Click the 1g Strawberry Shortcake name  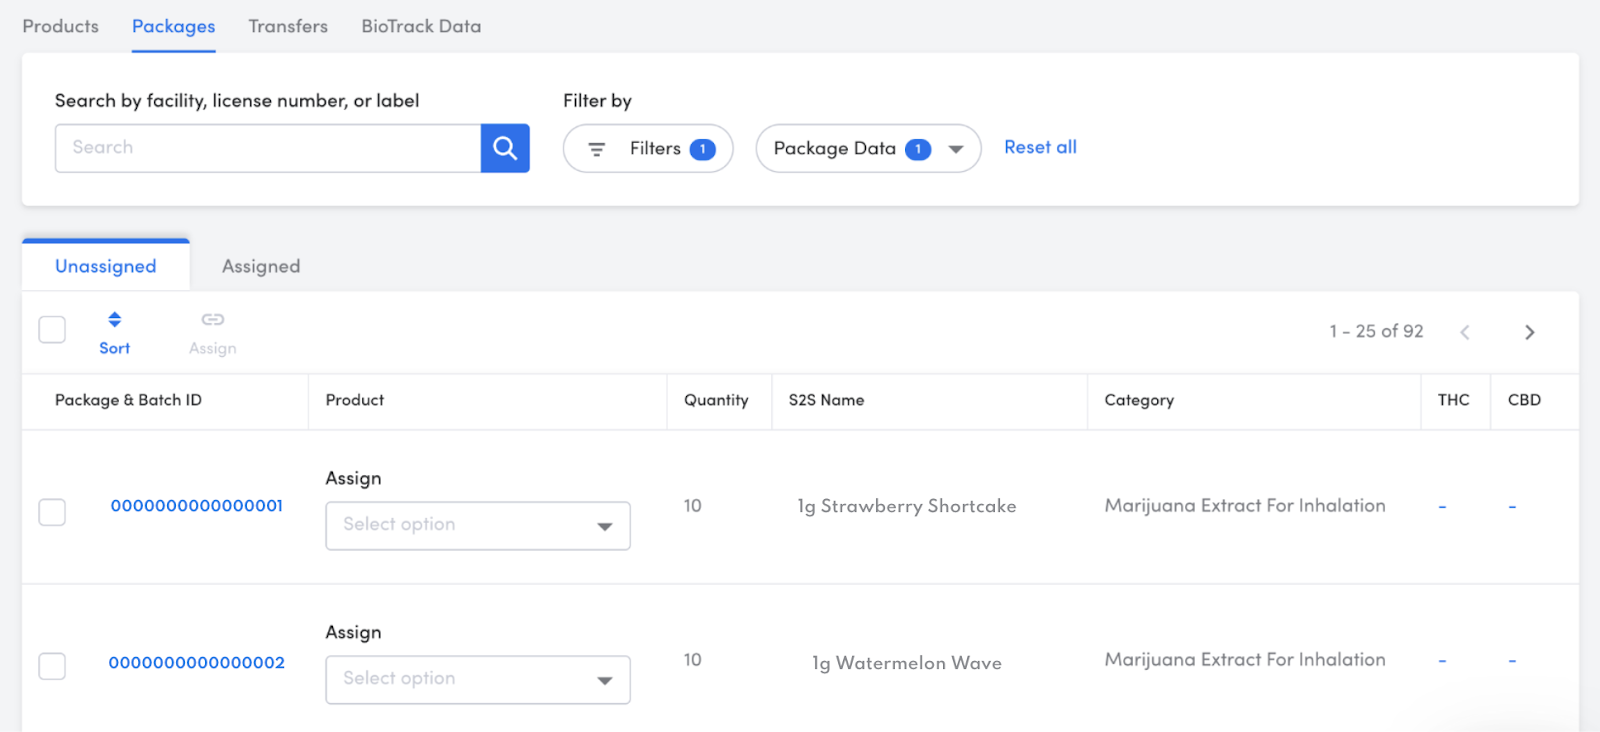pos(907,506)
